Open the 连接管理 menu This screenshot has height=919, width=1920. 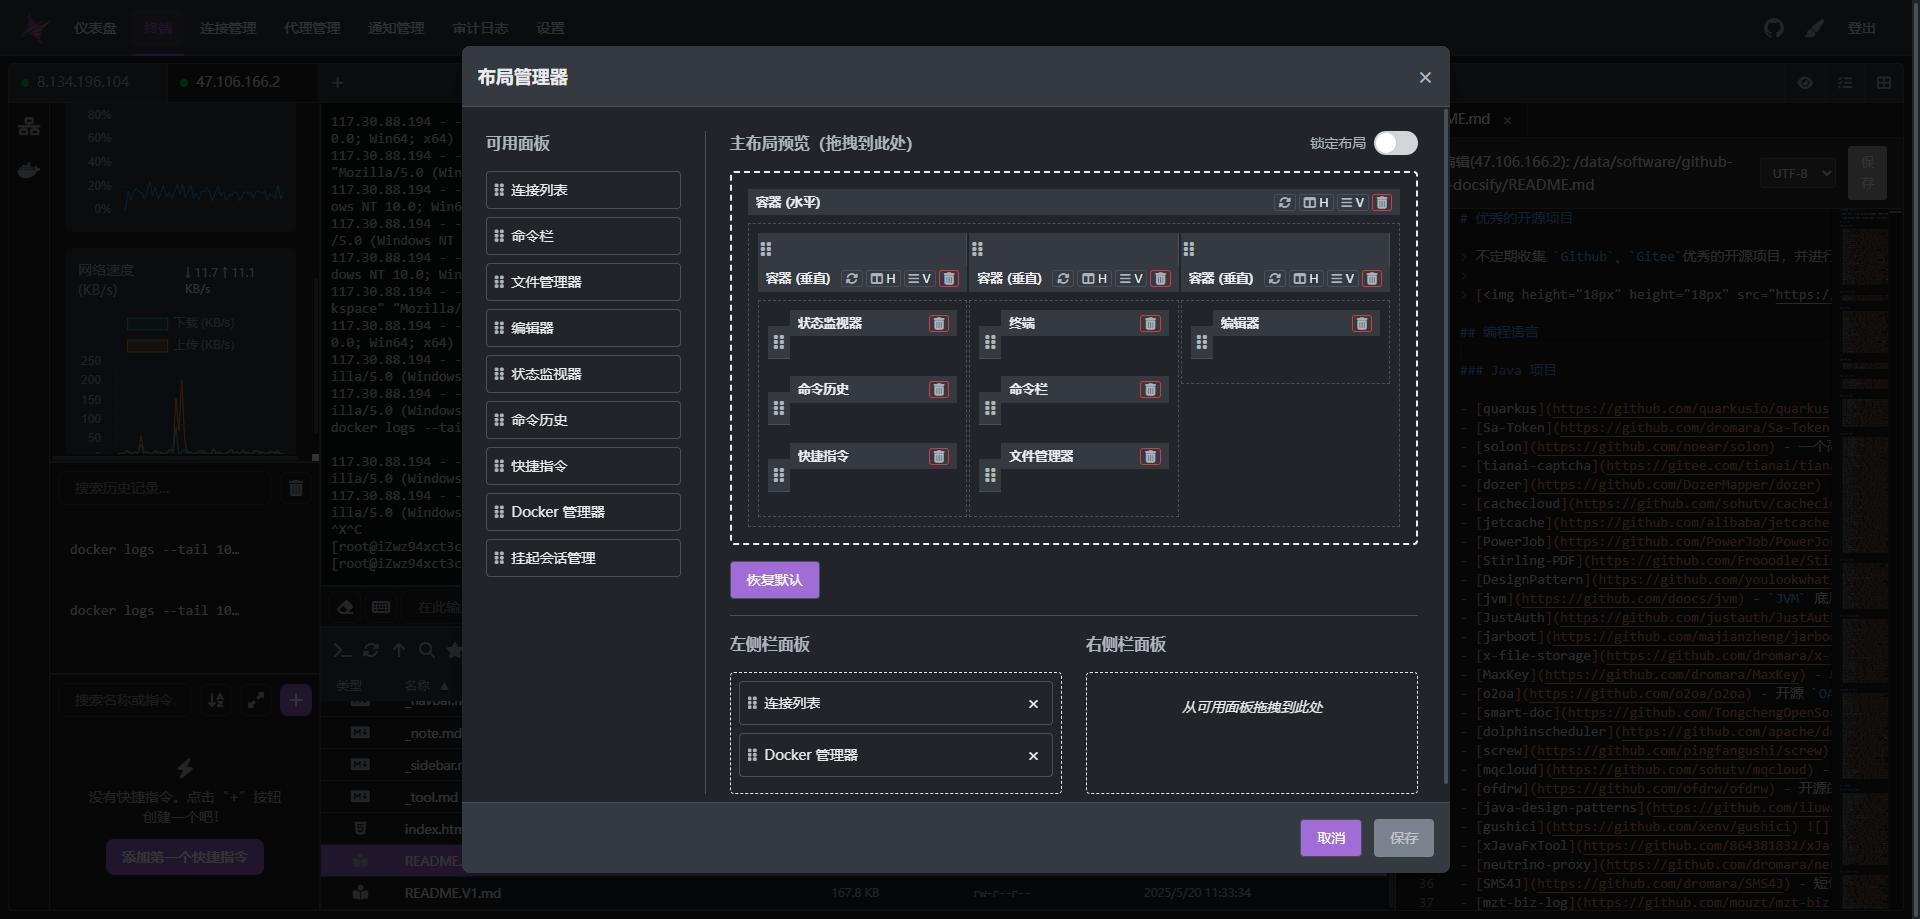click(228, 28)
